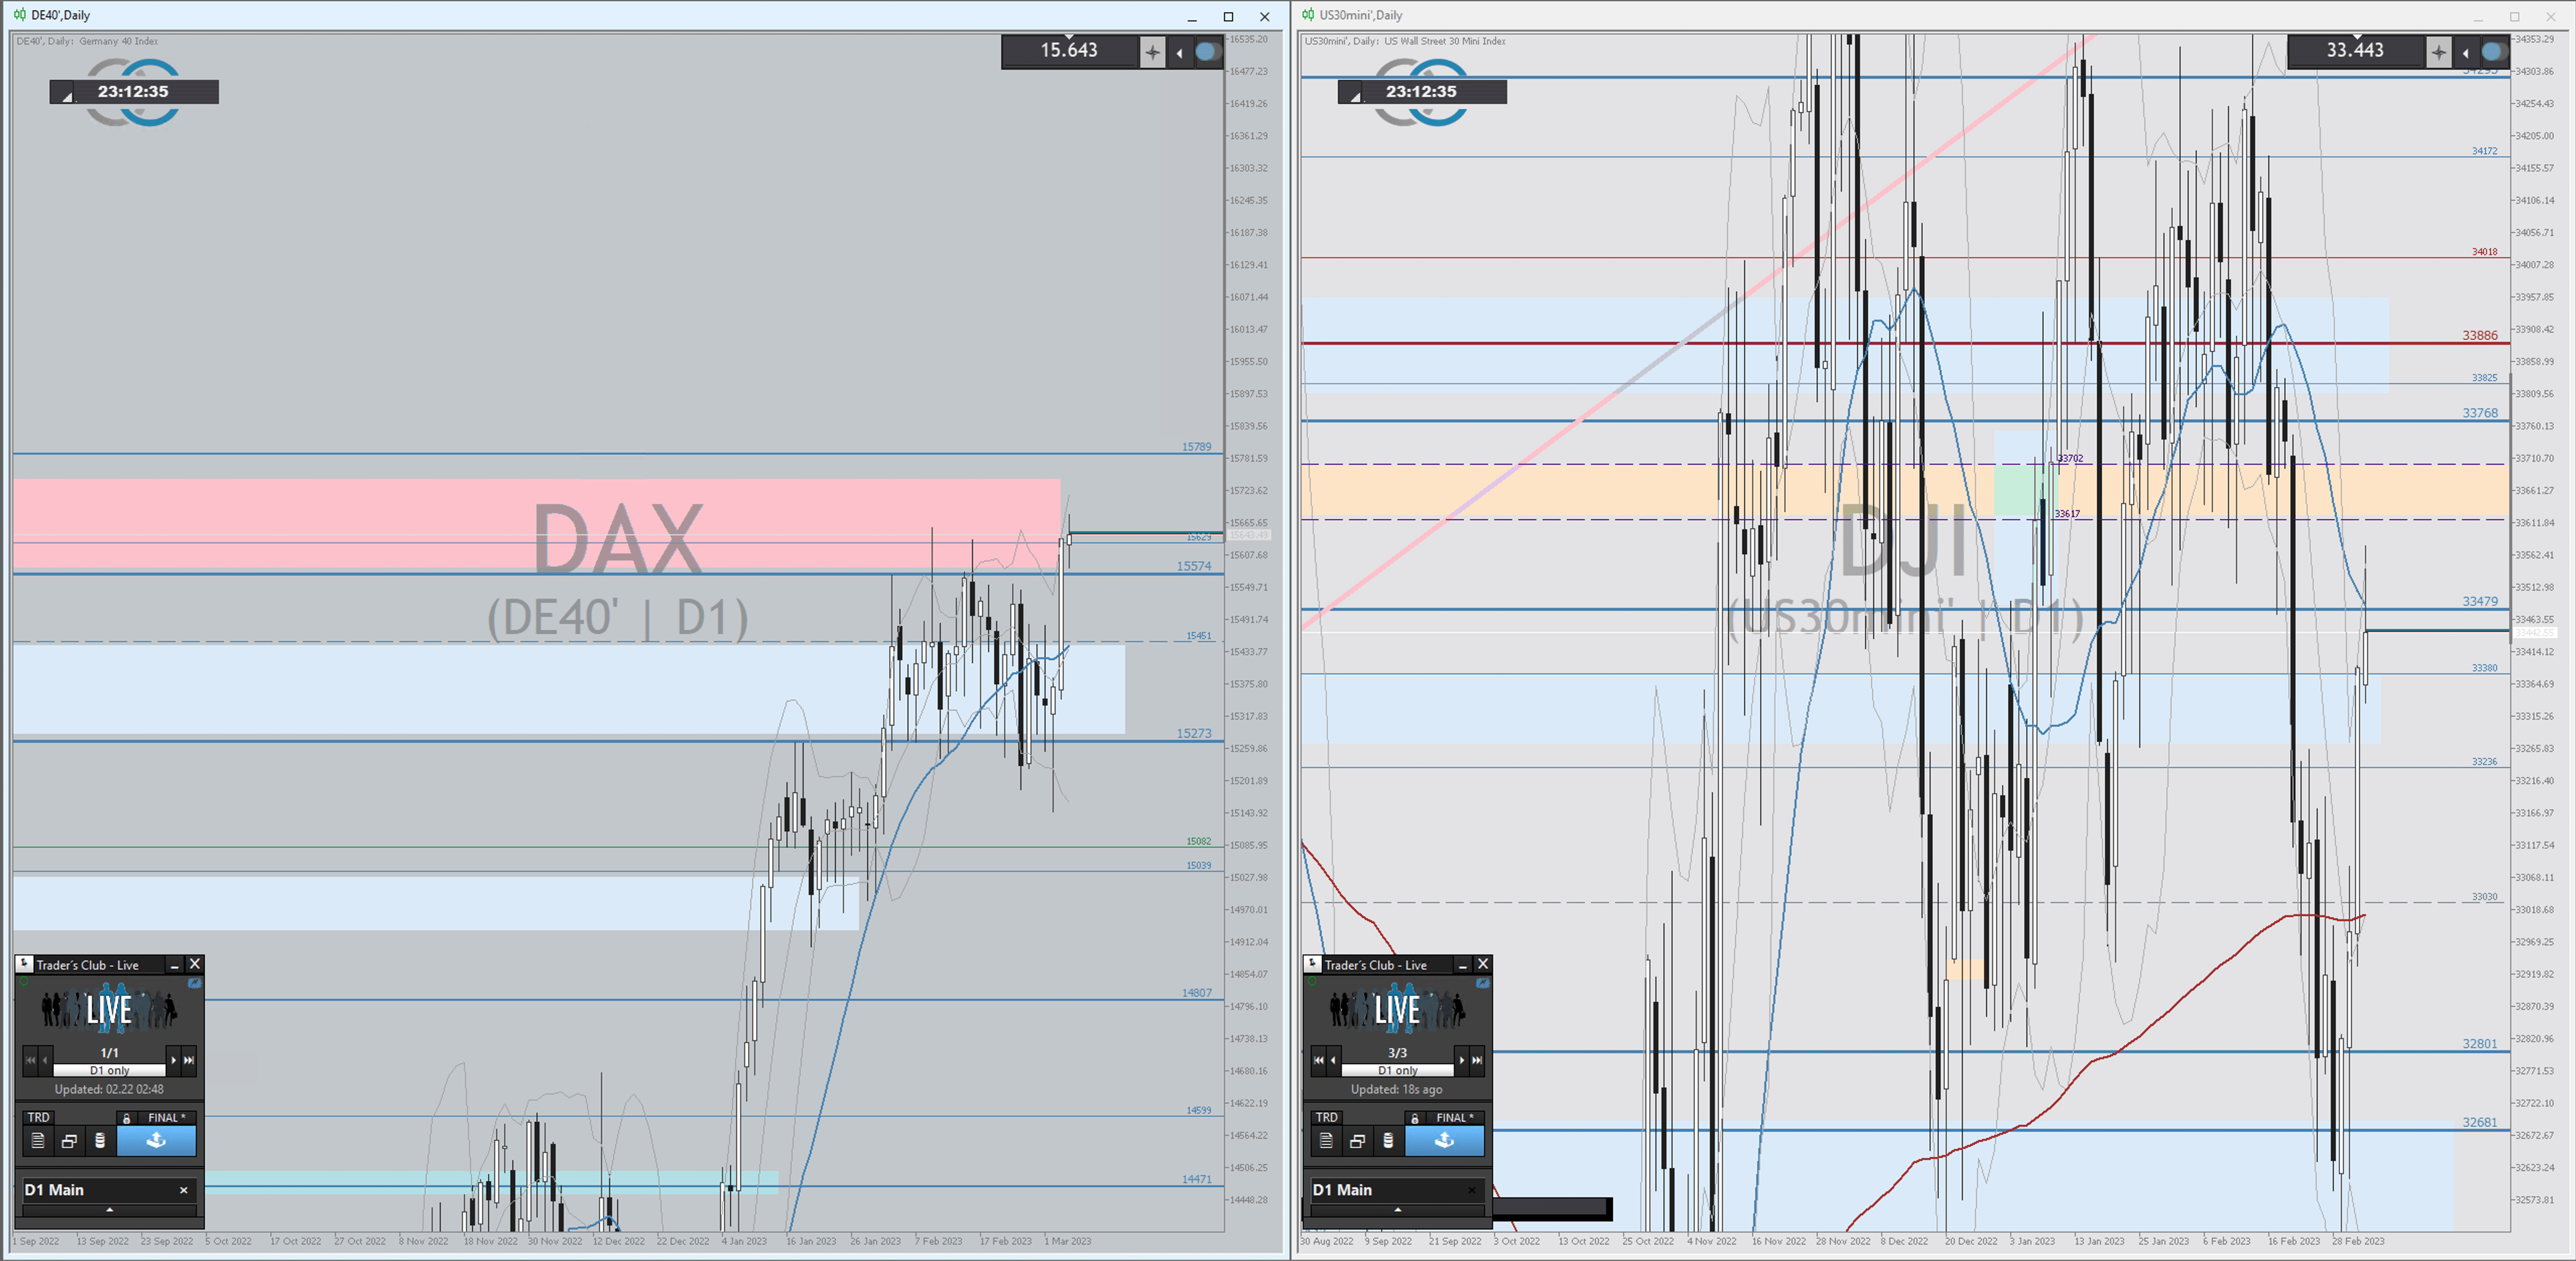Open the document notes icon in DE40 panel

(38, 1140)
